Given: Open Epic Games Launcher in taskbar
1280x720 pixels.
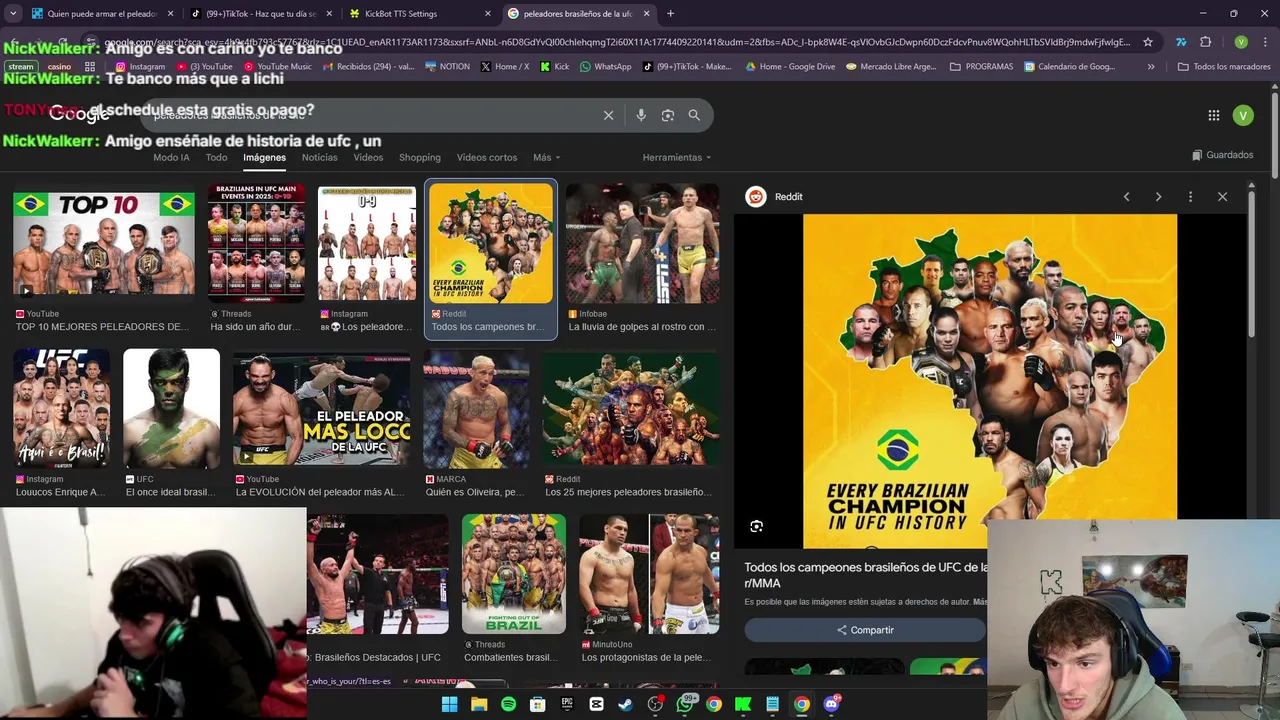Looking at the screenshot, I should (567, 704).
